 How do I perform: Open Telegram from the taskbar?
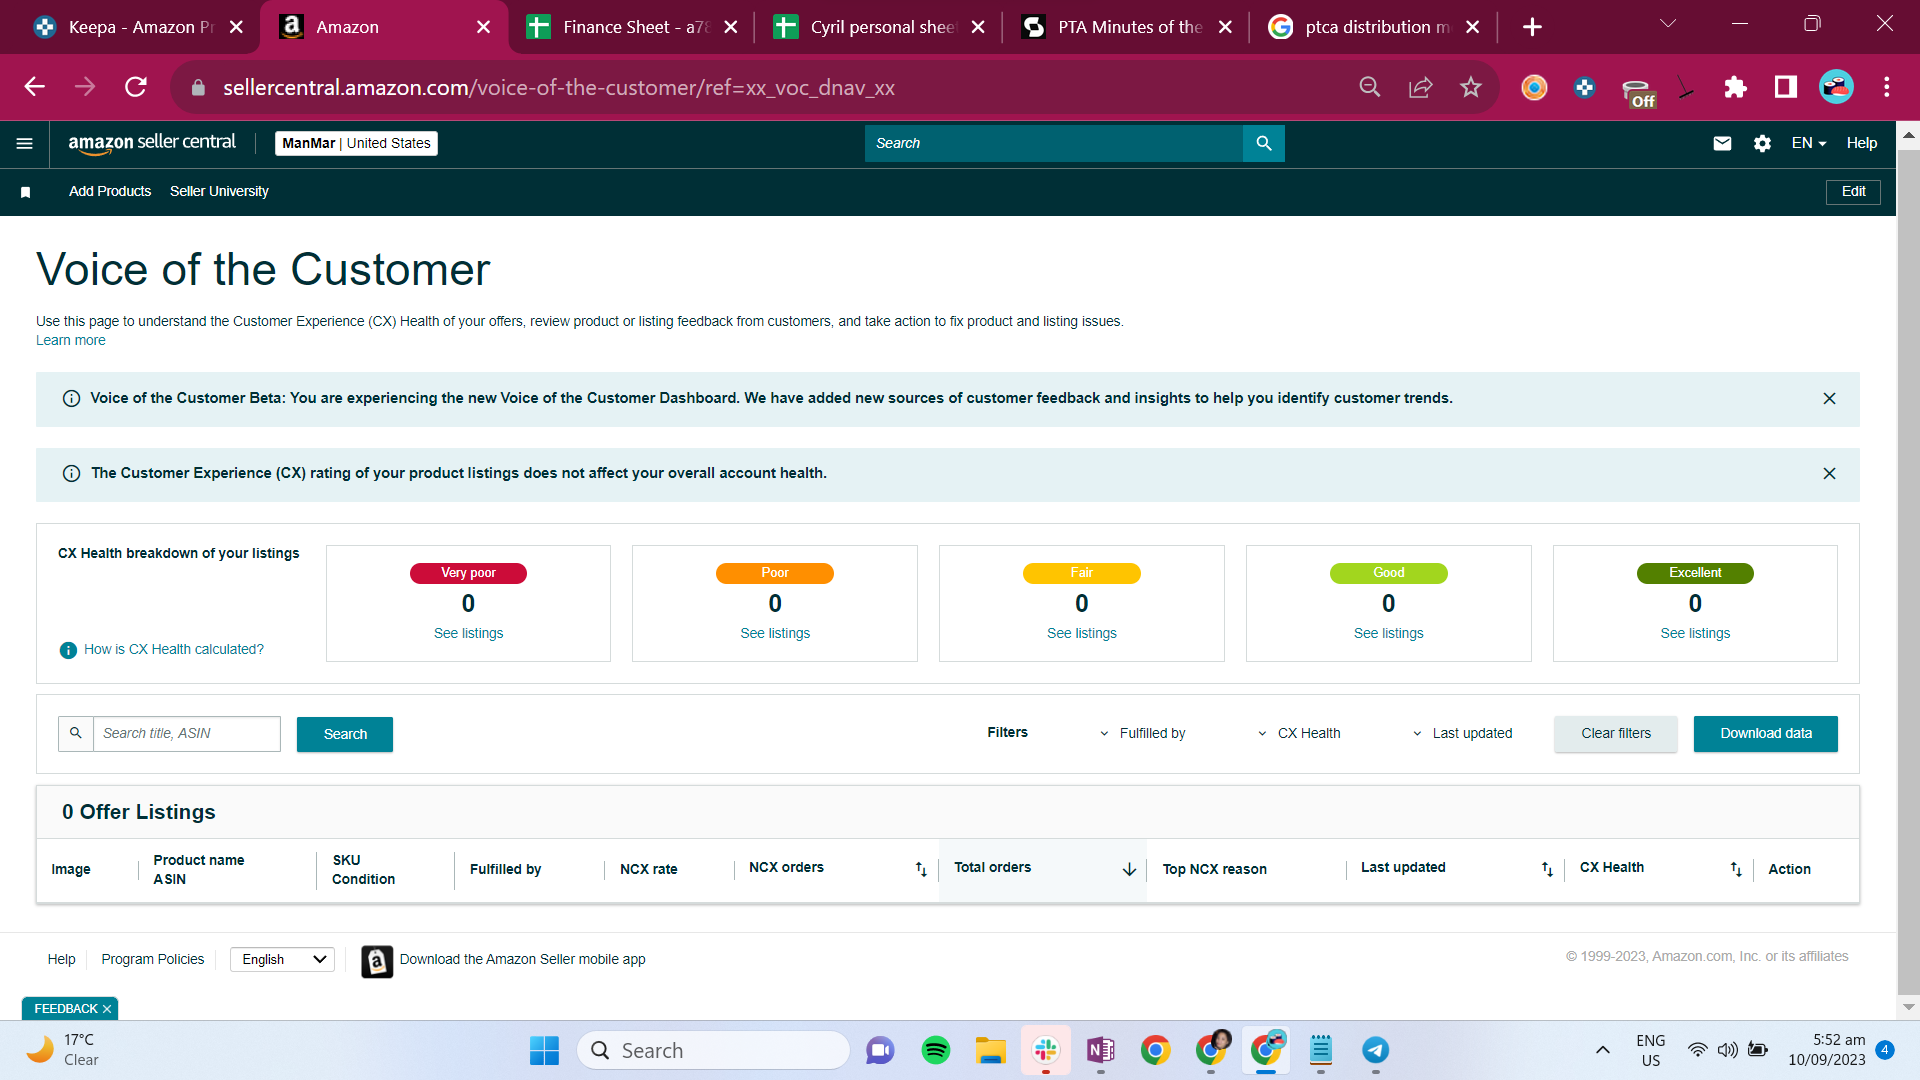pos(1376,1050)
